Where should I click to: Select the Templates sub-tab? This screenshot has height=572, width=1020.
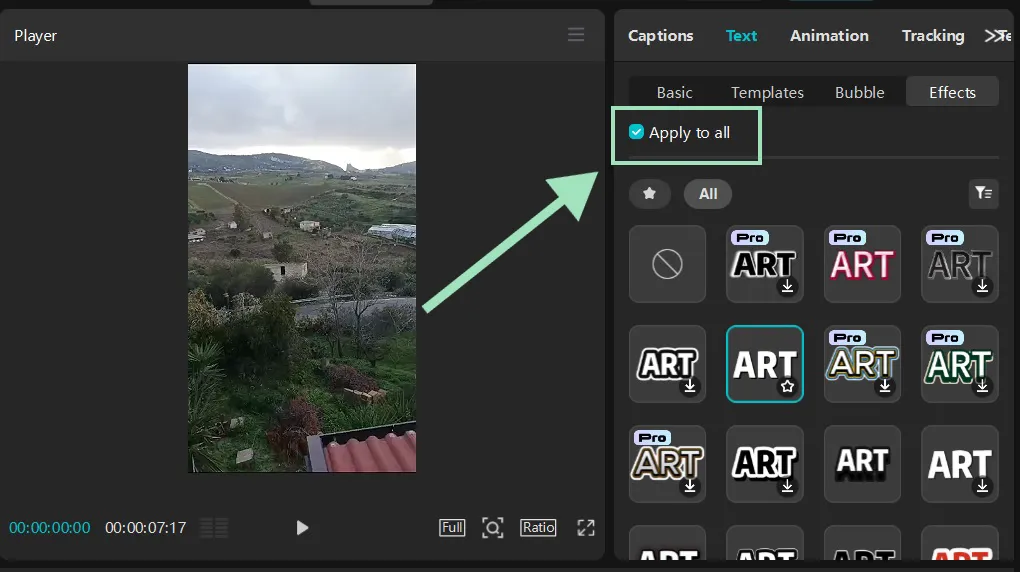point(767,92)
